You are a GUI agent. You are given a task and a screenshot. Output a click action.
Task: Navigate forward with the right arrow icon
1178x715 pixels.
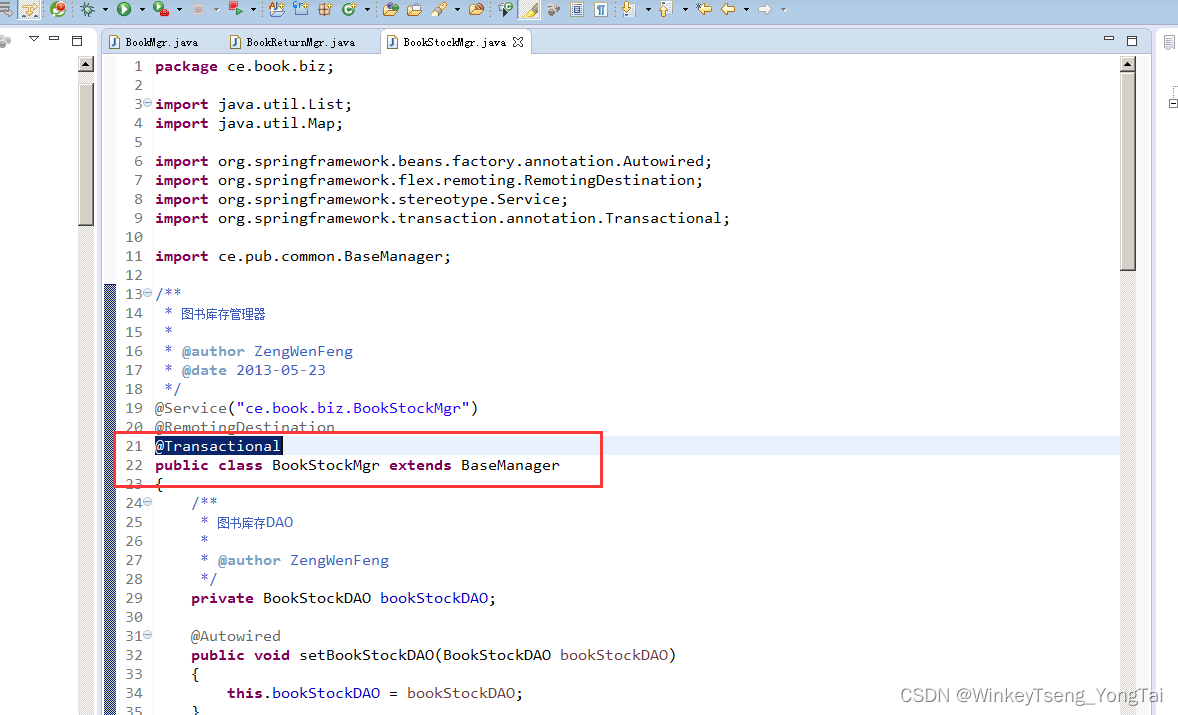(x=766, y=10)
